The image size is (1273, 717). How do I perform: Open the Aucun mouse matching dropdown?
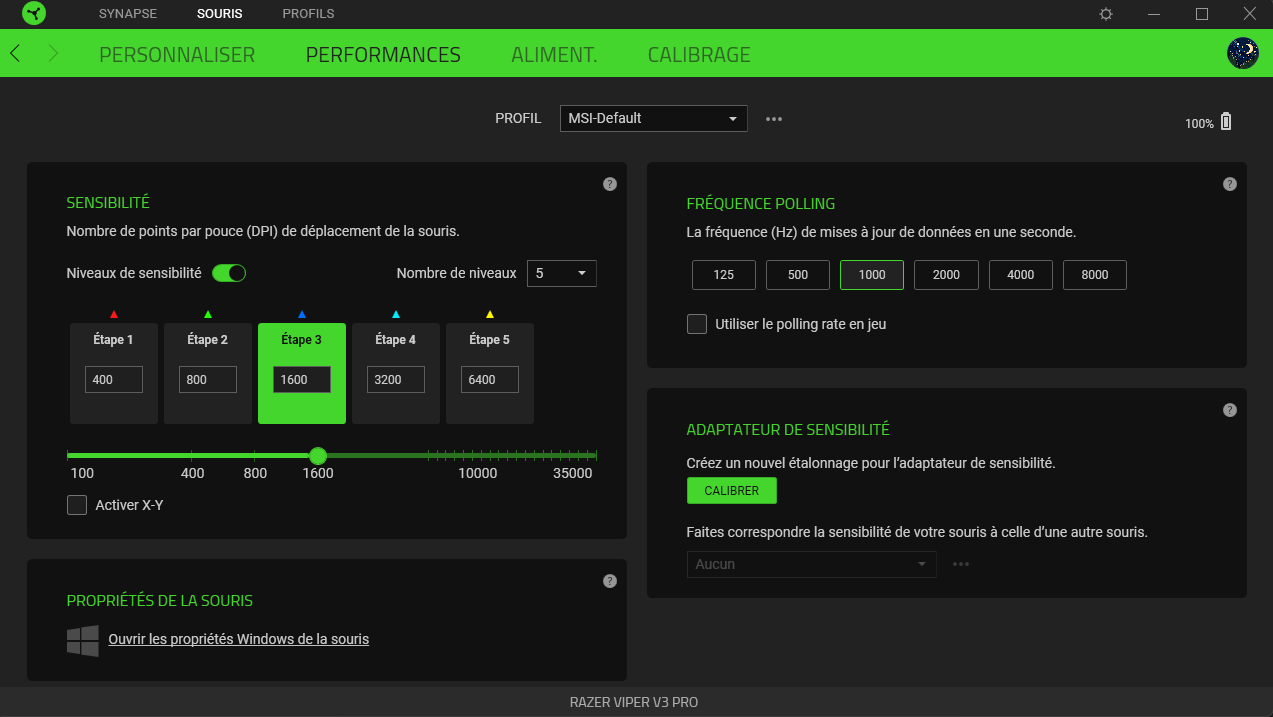(x=812, y=564)
